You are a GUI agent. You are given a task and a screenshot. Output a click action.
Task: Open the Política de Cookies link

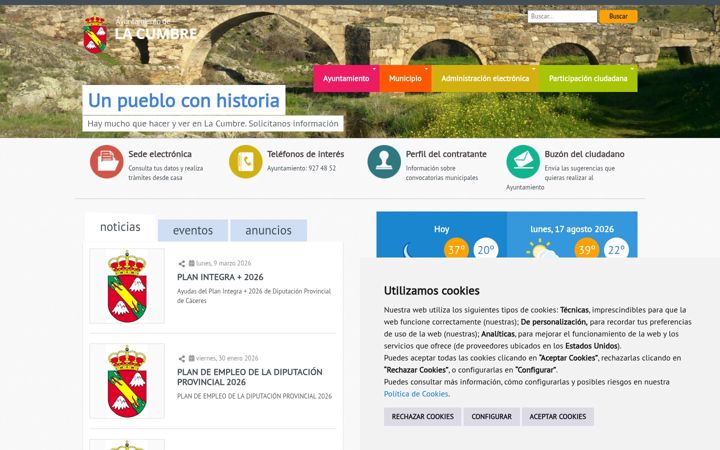416,394
